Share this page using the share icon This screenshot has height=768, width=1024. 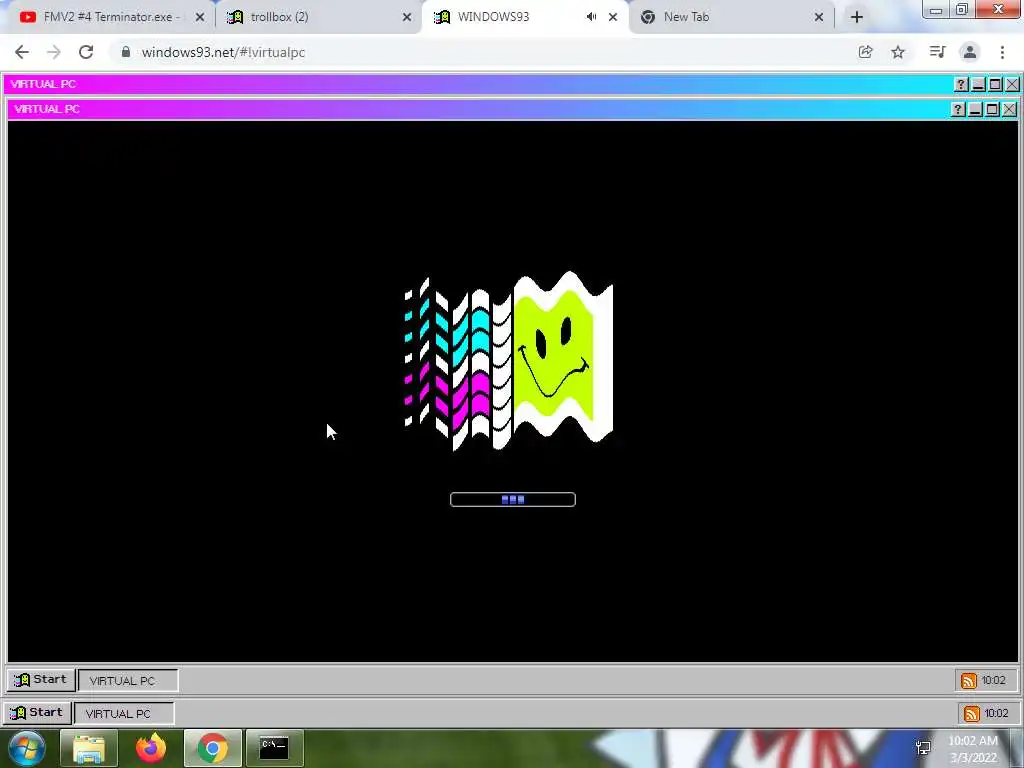(x=865, y=52)
